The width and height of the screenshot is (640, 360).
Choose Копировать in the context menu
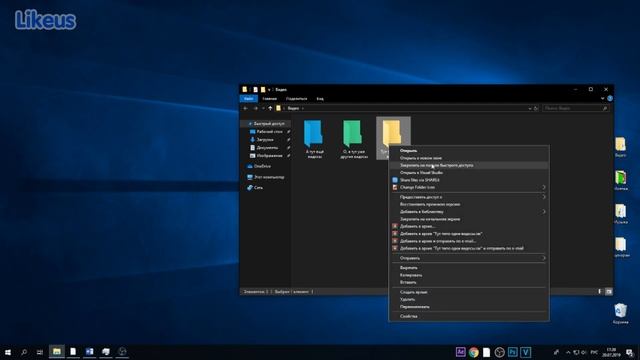click(469, 275)
